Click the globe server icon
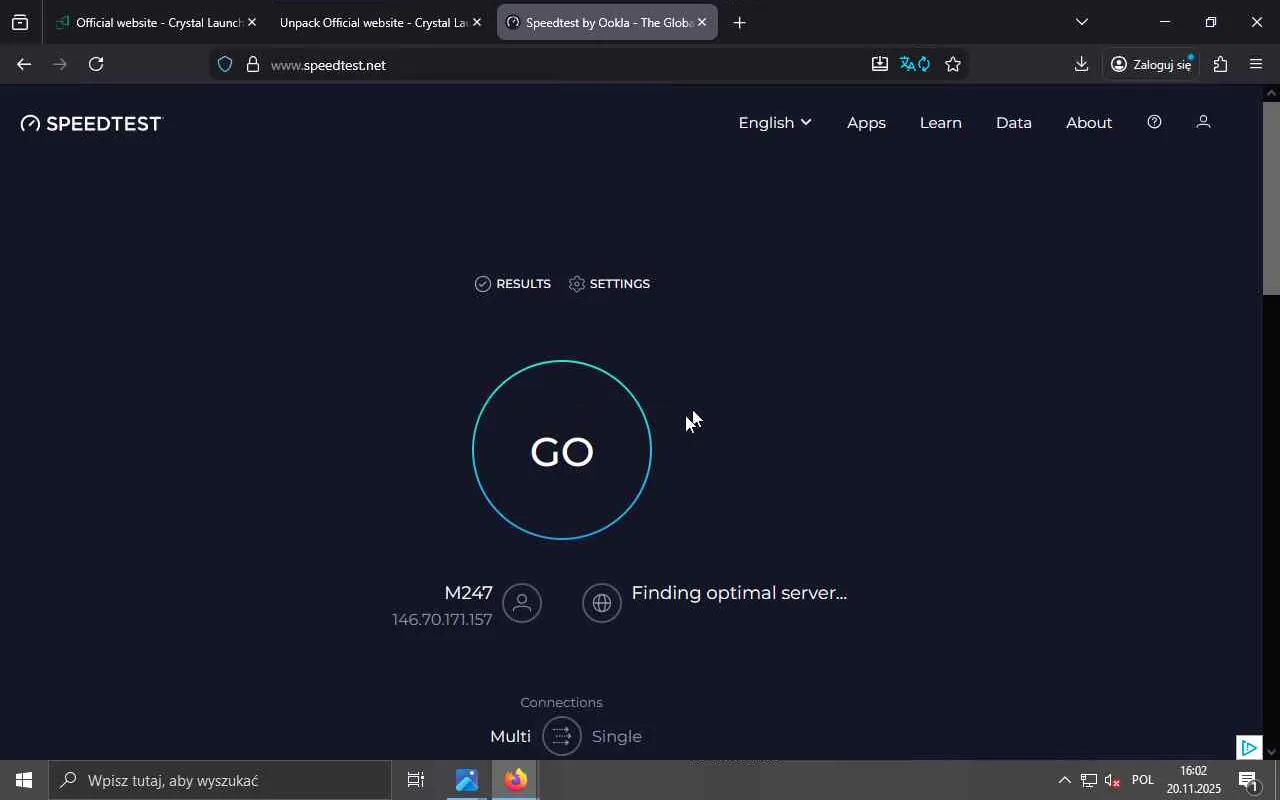This screenshot has width=1280, height=800. coord(602,603)
